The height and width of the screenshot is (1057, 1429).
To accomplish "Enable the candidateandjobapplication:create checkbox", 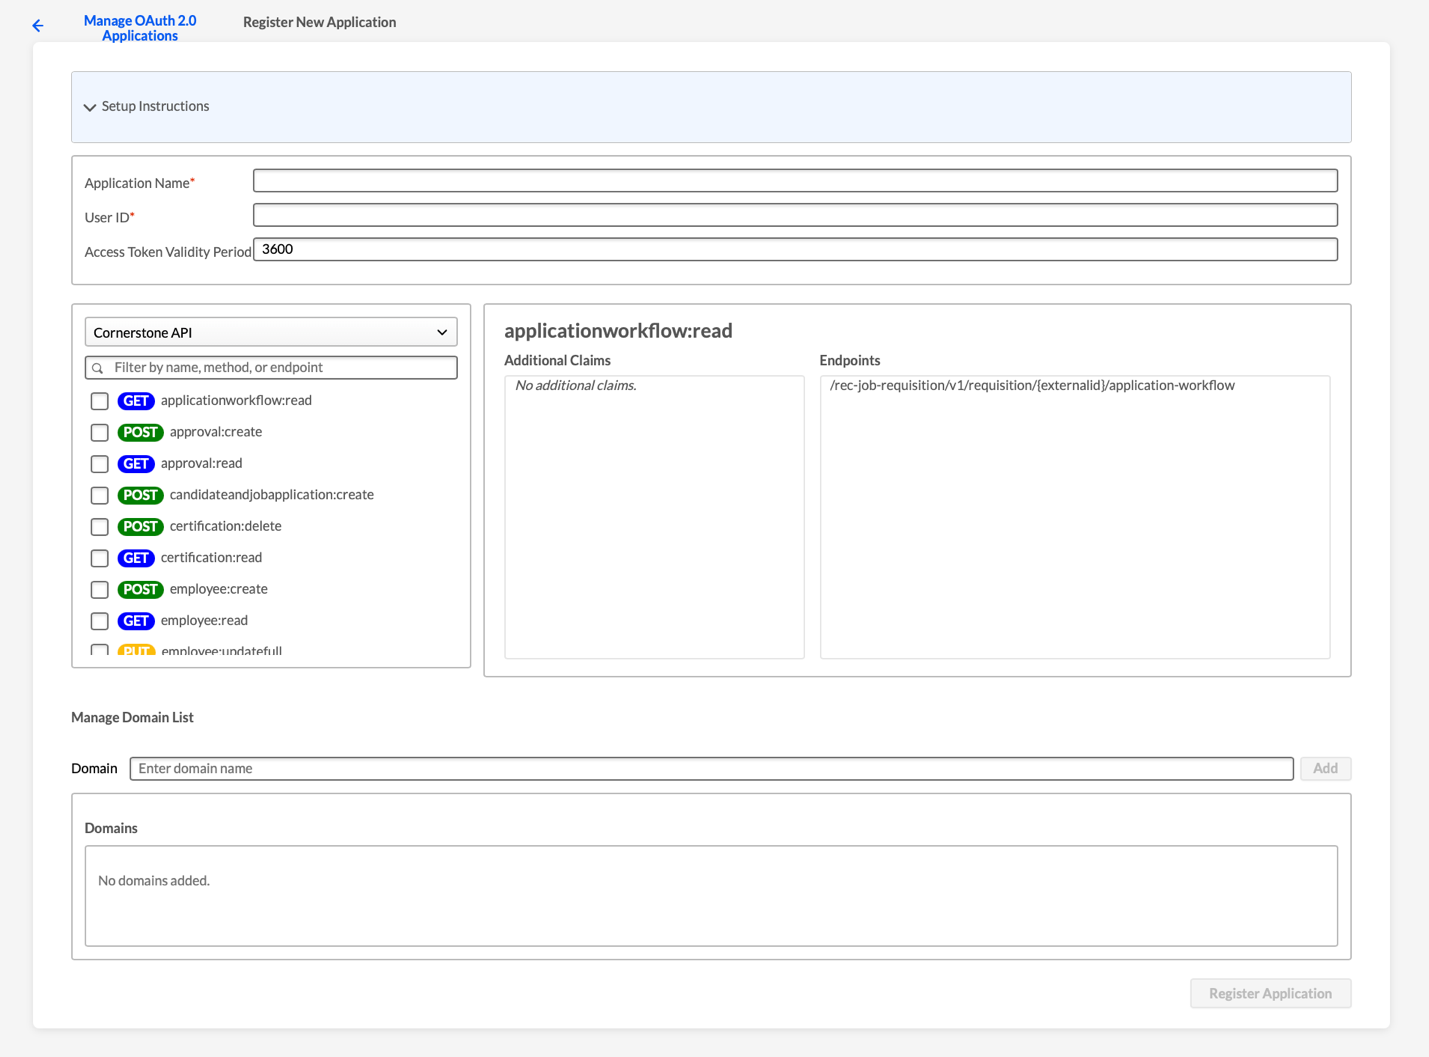I will (x=100, y=495).
